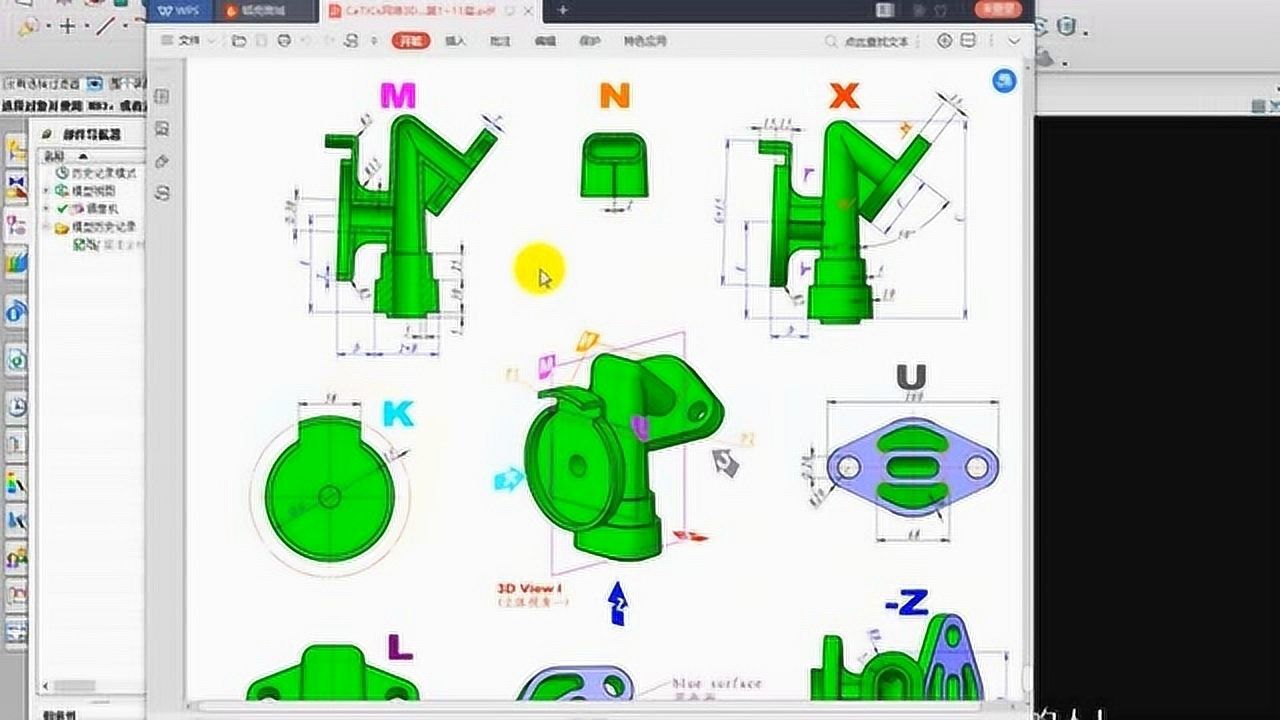1280x720 pixels.
Task: Click the open folder icon in WPS toolbar
Action: click(x=239, y=41)
